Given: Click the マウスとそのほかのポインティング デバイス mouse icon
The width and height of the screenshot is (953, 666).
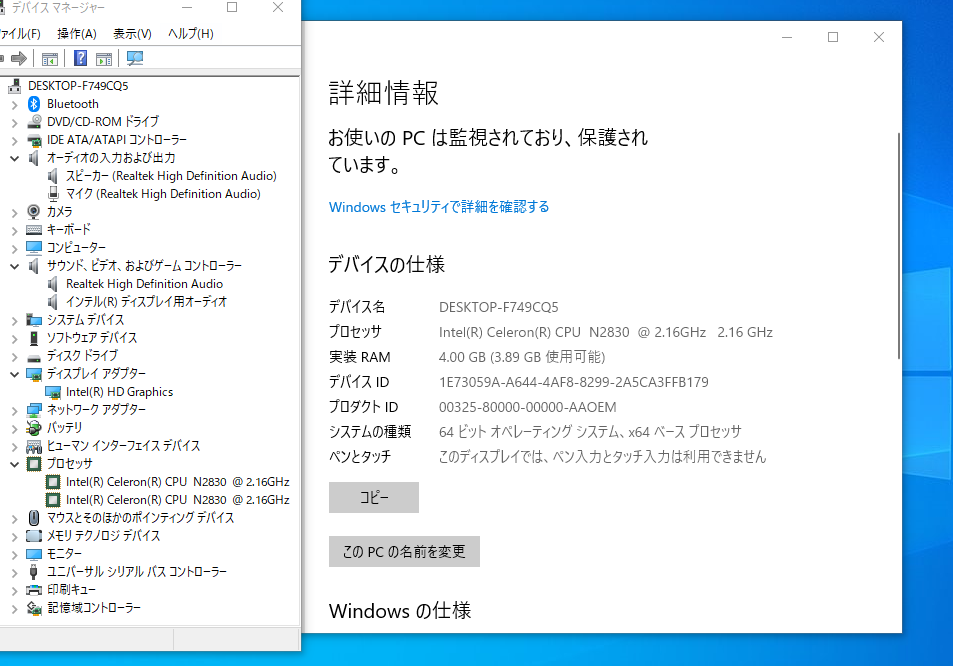Looking at the screenshot, I should click(34, 518).
